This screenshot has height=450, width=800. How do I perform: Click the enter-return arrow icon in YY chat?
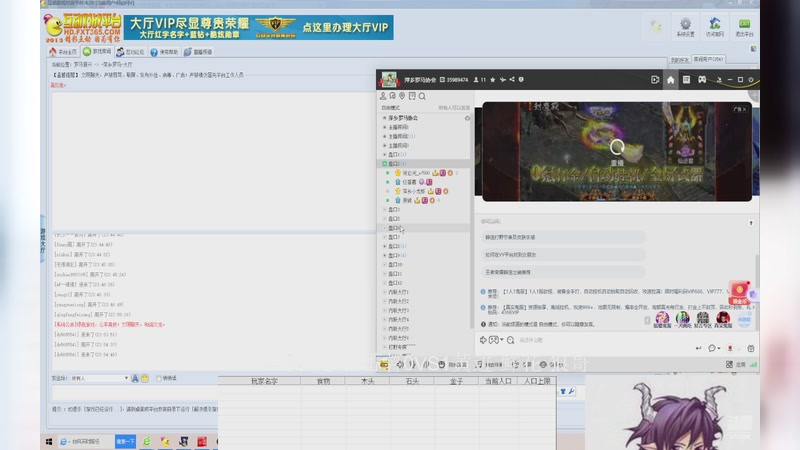[x=698, y=348]
